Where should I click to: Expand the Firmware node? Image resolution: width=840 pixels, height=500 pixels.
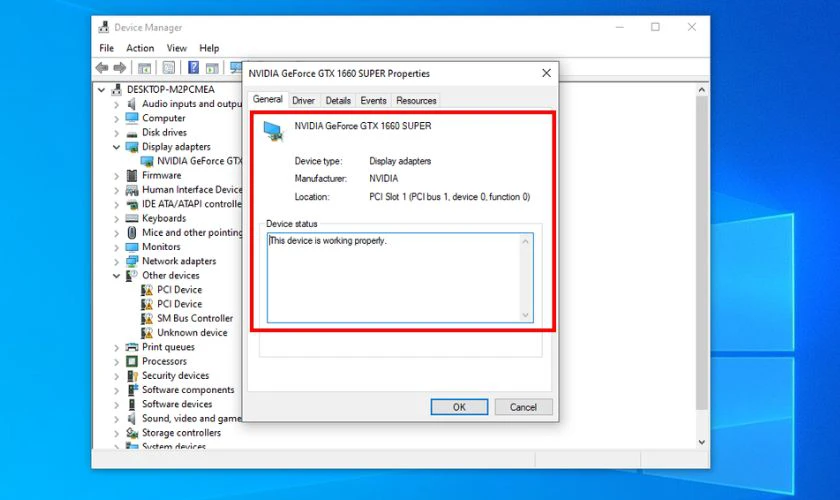point(117,176)
